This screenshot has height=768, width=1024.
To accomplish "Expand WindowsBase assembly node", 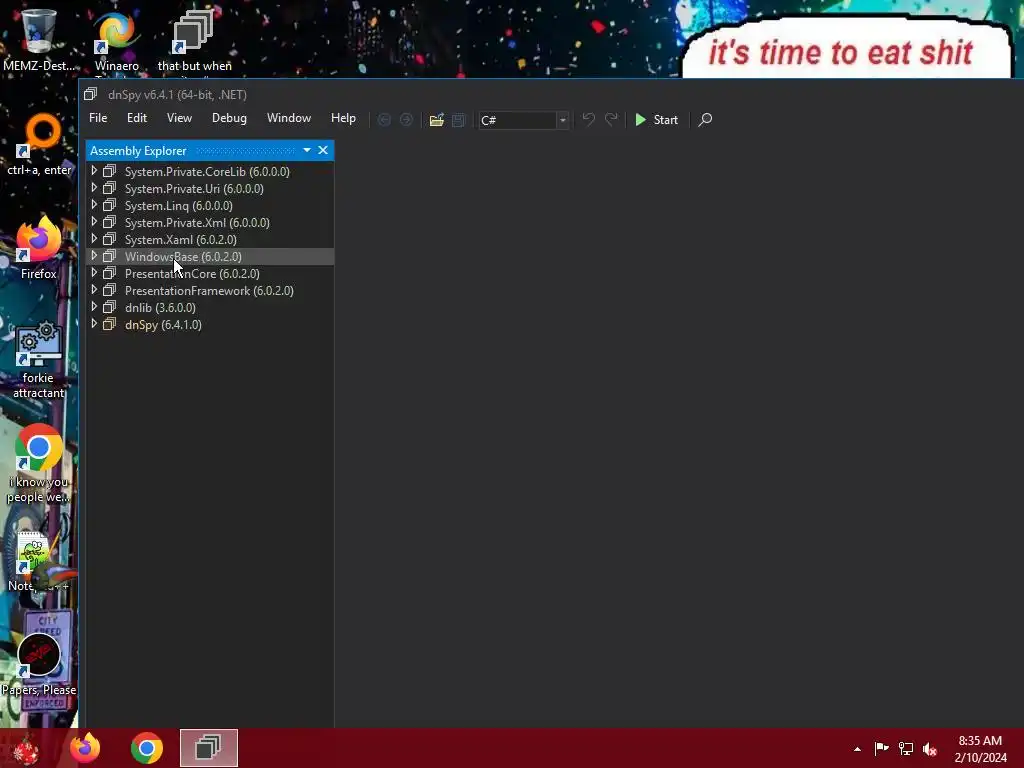I will [94, 256].
